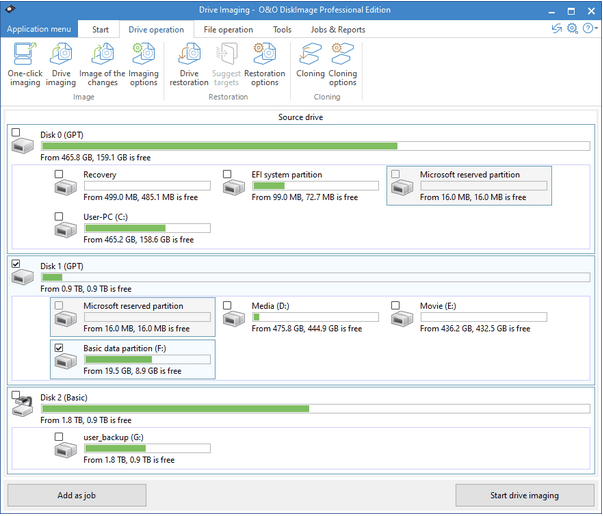
Task: Click the EFI system partition drive icon
Action: 234,188
